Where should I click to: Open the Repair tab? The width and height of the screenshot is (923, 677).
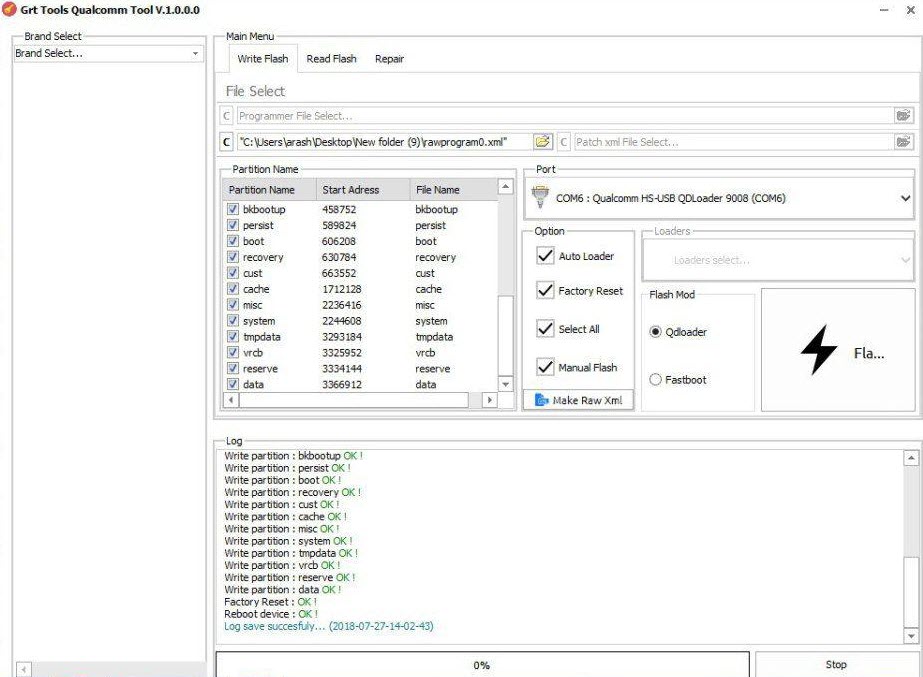tap(389, 59)
